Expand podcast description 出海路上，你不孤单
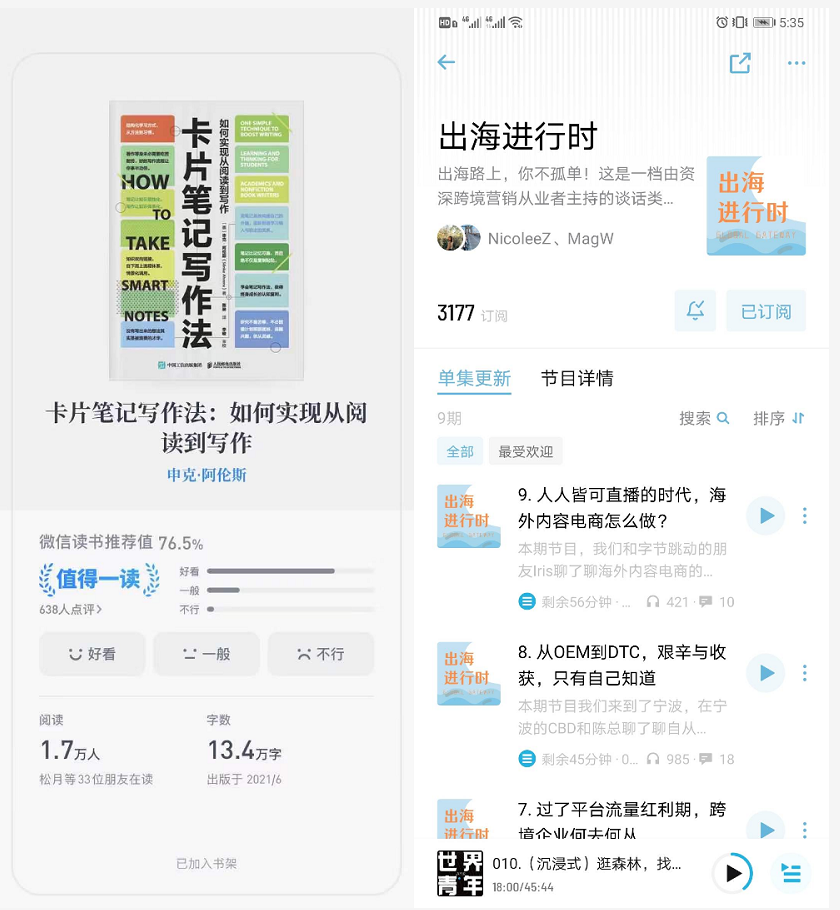The height and width of the screenshot is (910, 840). pyautogui.click(x=566, y=186)
